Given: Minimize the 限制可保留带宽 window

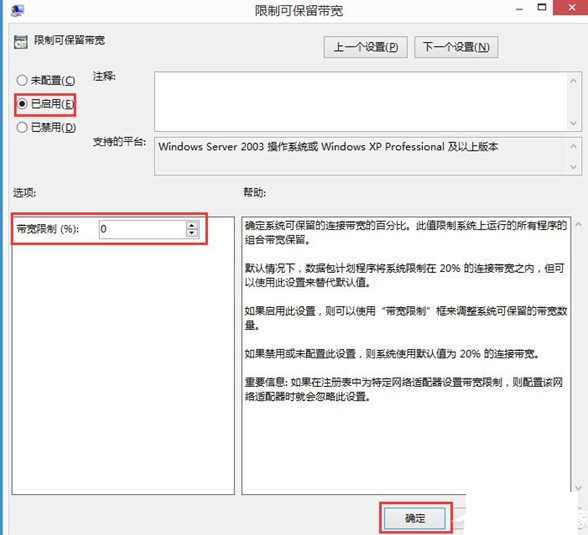Looking at the screenshot, I should (519, 9).
